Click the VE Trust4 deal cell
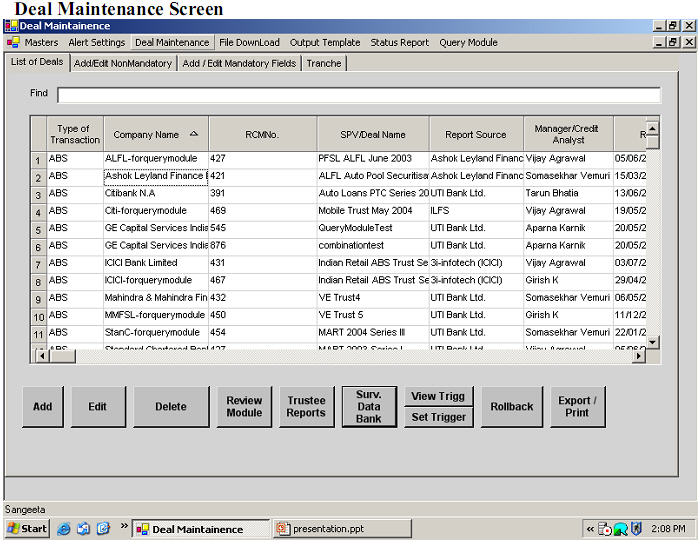700x544 pixels. click(373, 298)
